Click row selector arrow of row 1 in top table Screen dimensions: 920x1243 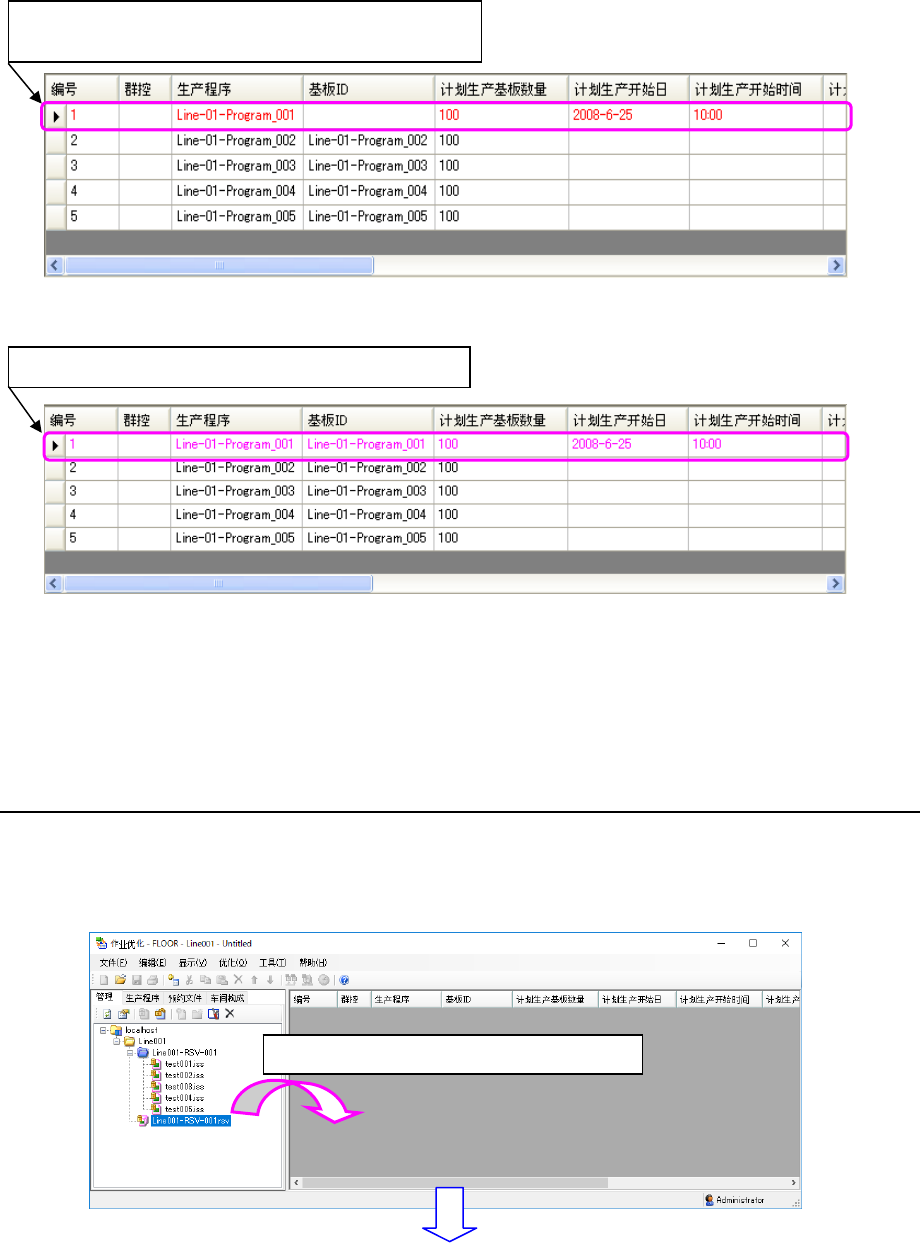click(x=56, y=116)
